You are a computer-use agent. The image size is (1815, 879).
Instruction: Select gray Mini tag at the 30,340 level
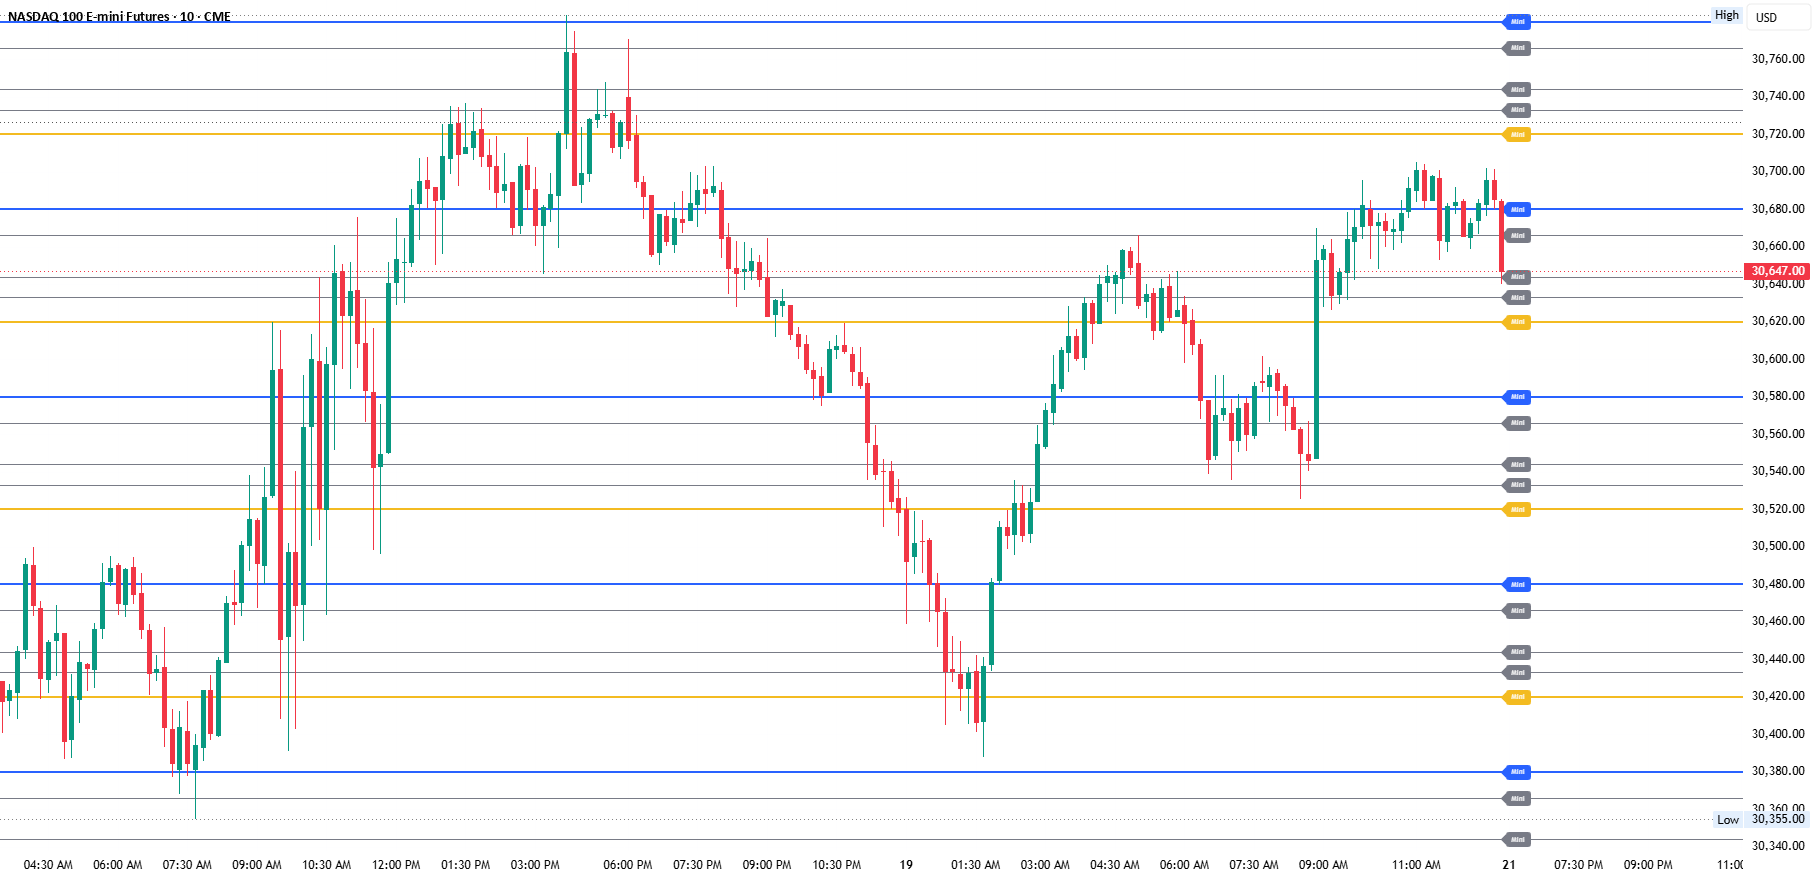tap(1517, 840)
